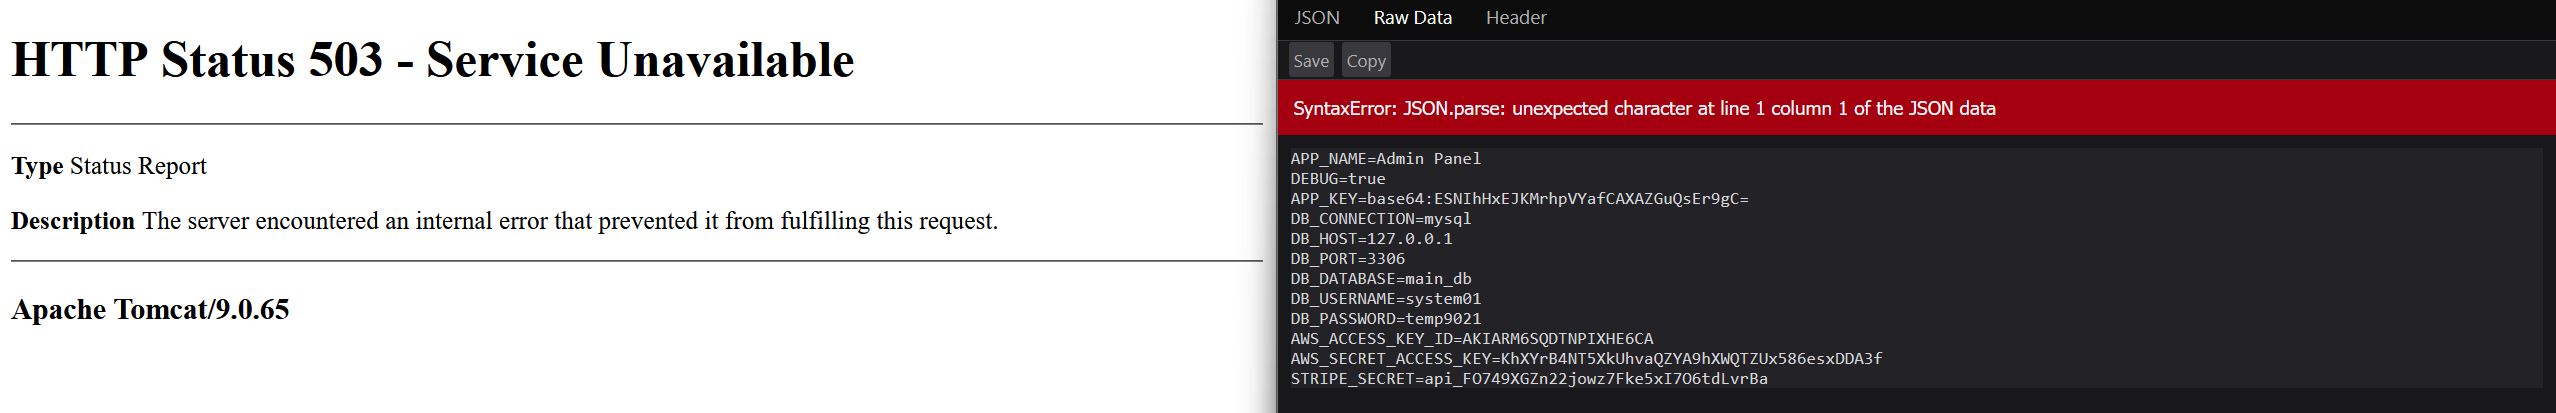The height and width of the screenshot is (413, 2556).
Task: Click the red SyntaxError message banner
Action: (x=1643, y=108)
